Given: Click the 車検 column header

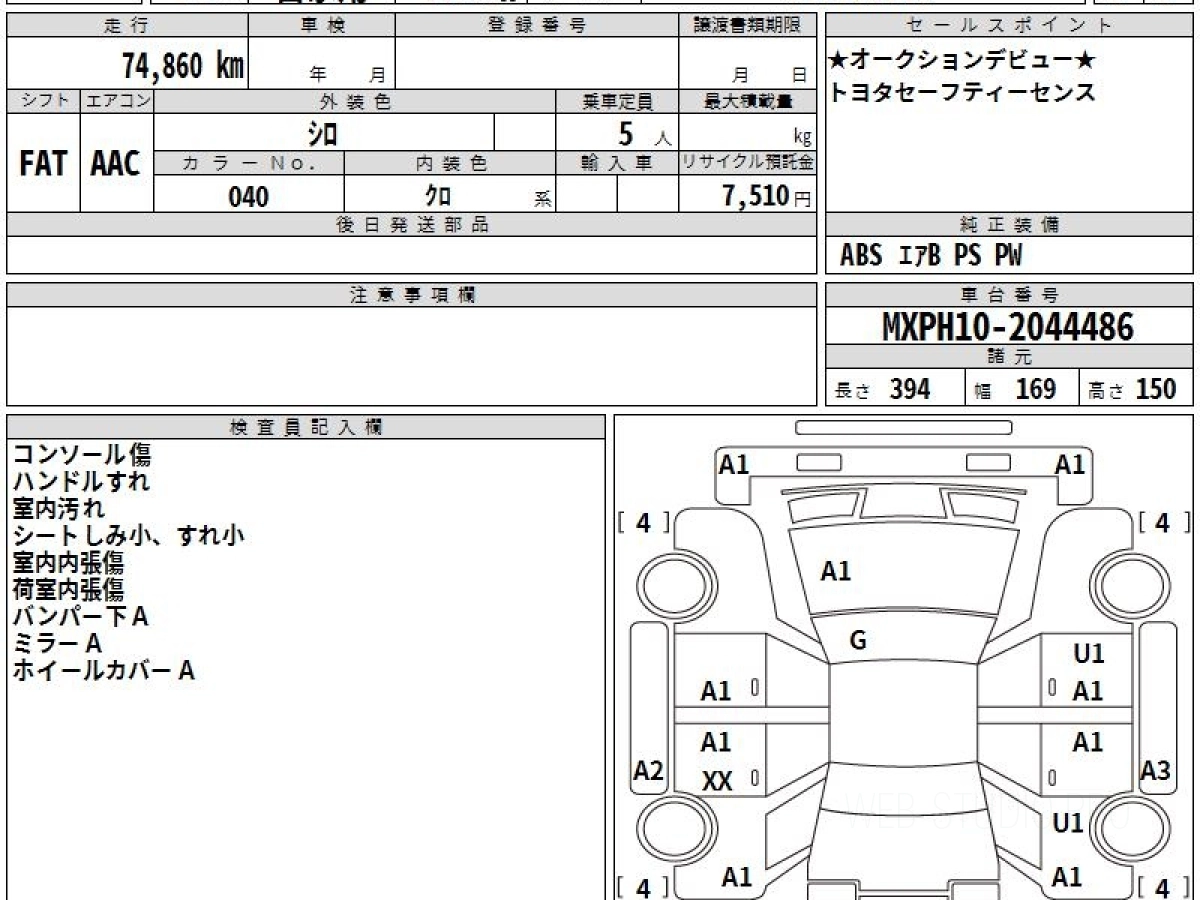Looking at the screenshot, I should click(x=322, y=26).
